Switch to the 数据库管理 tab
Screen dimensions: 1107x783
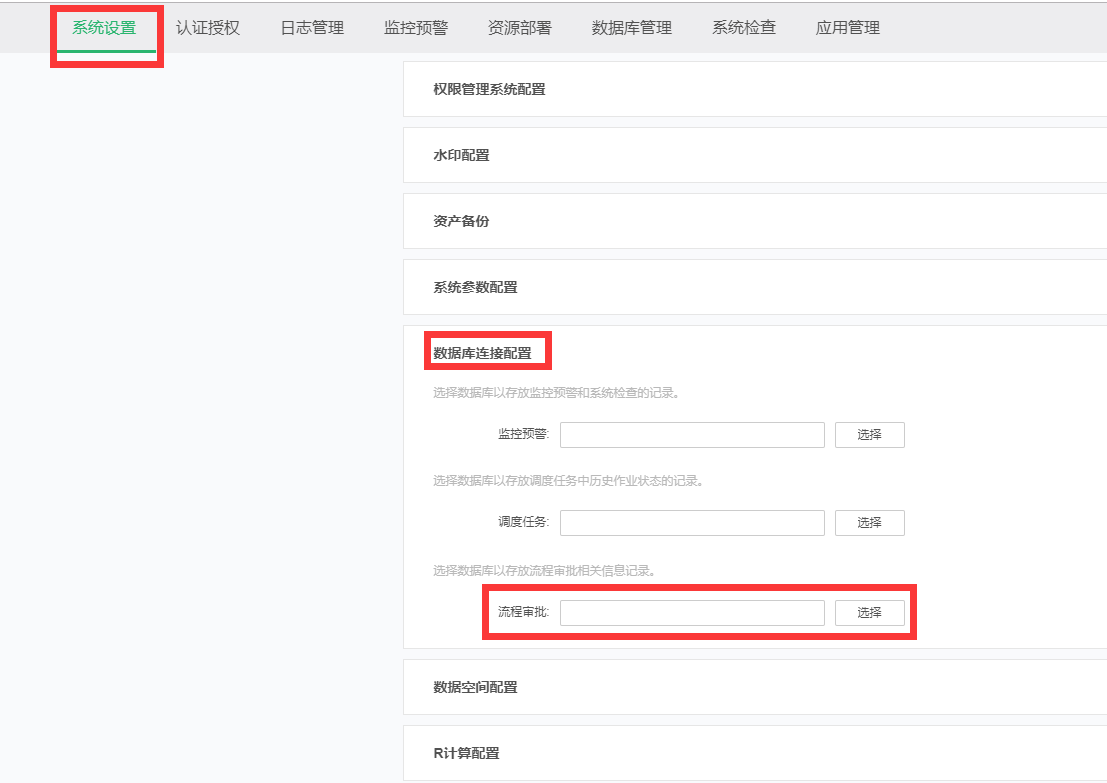(x=632, y=28)
